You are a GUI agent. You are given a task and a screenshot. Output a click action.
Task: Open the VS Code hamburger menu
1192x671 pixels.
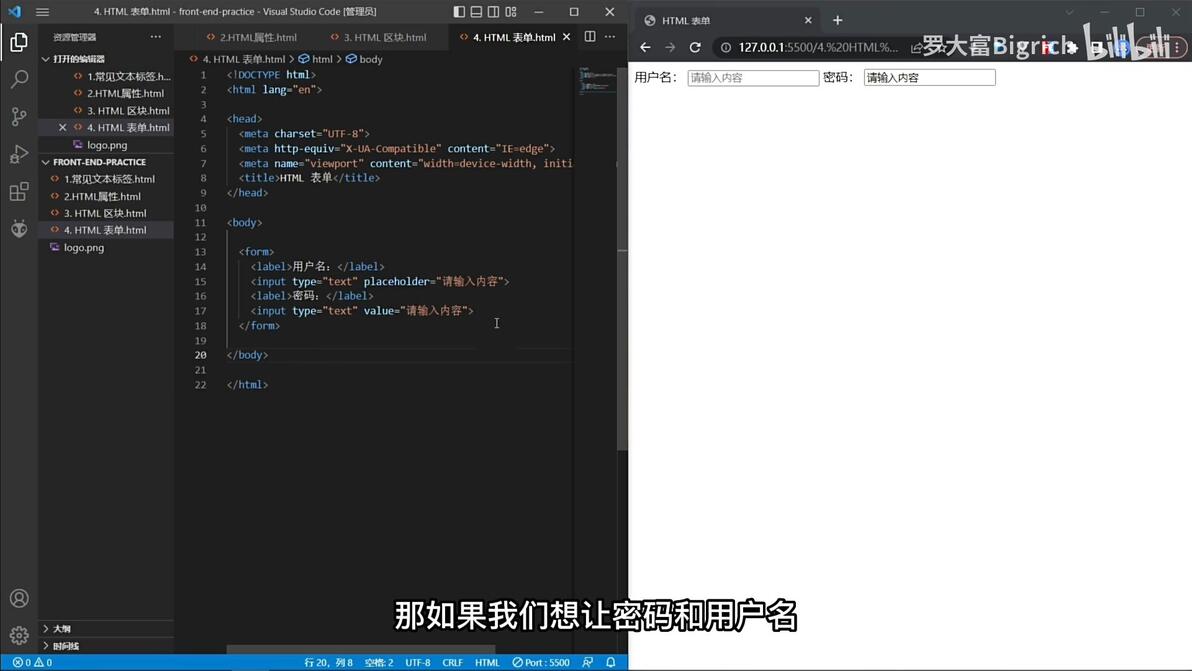(x=43, y=11)
